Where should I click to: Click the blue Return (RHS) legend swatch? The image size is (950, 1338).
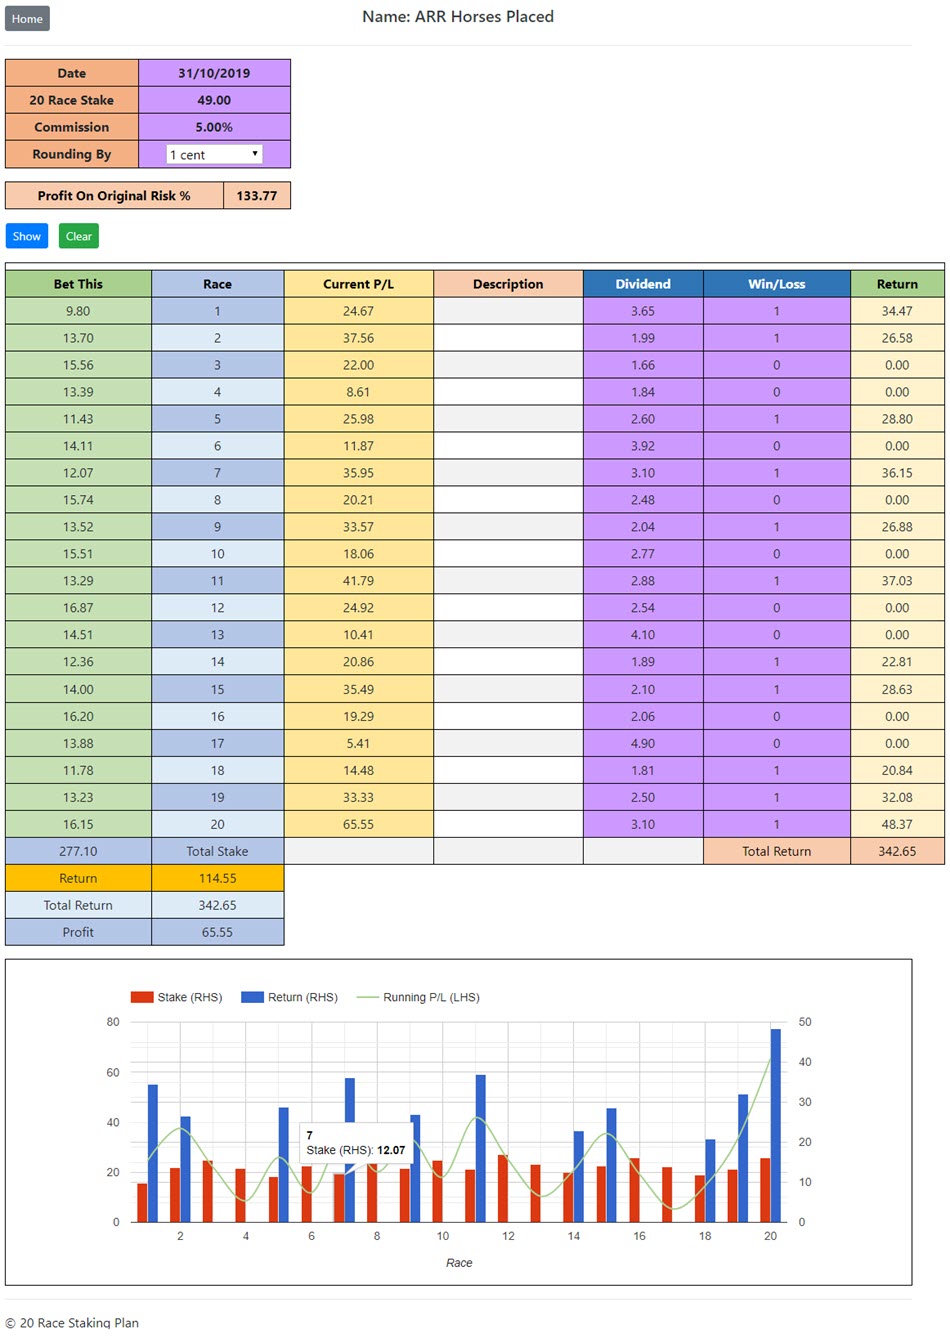(252, 997)
